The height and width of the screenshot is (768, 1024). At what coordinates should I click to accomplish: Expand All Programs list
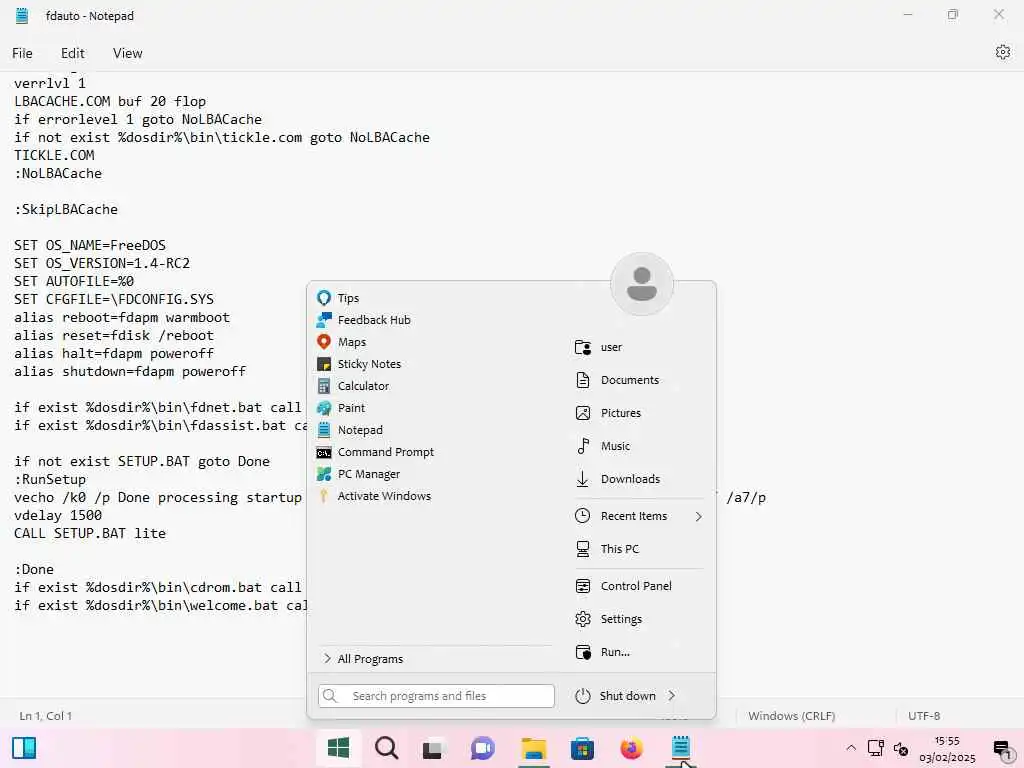click(363, 659)
